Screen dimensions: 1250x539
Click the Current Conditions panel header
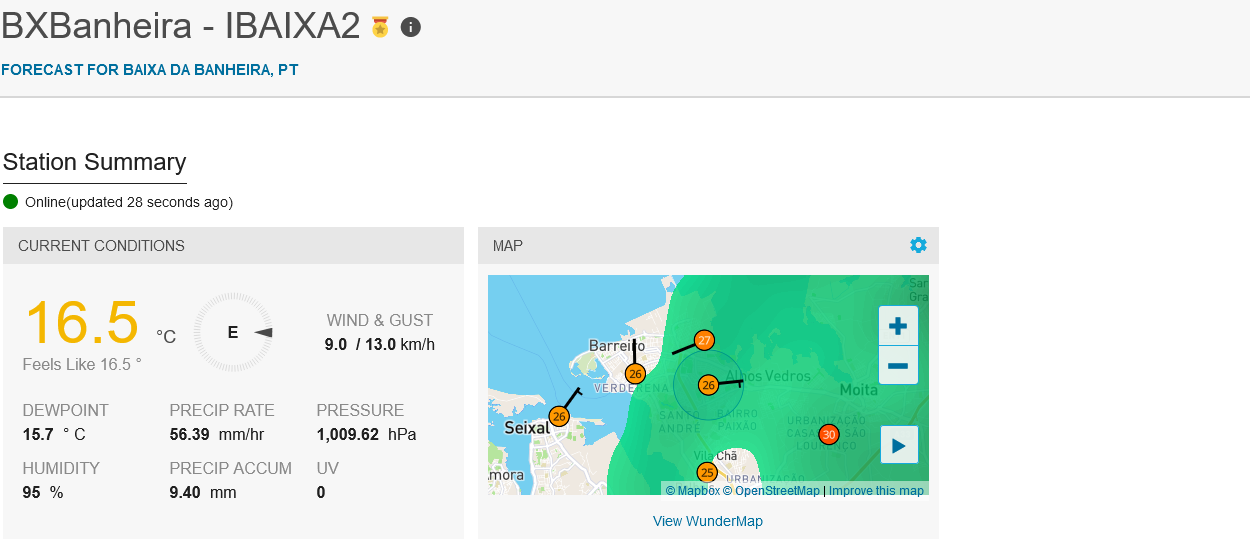point(233,246)
